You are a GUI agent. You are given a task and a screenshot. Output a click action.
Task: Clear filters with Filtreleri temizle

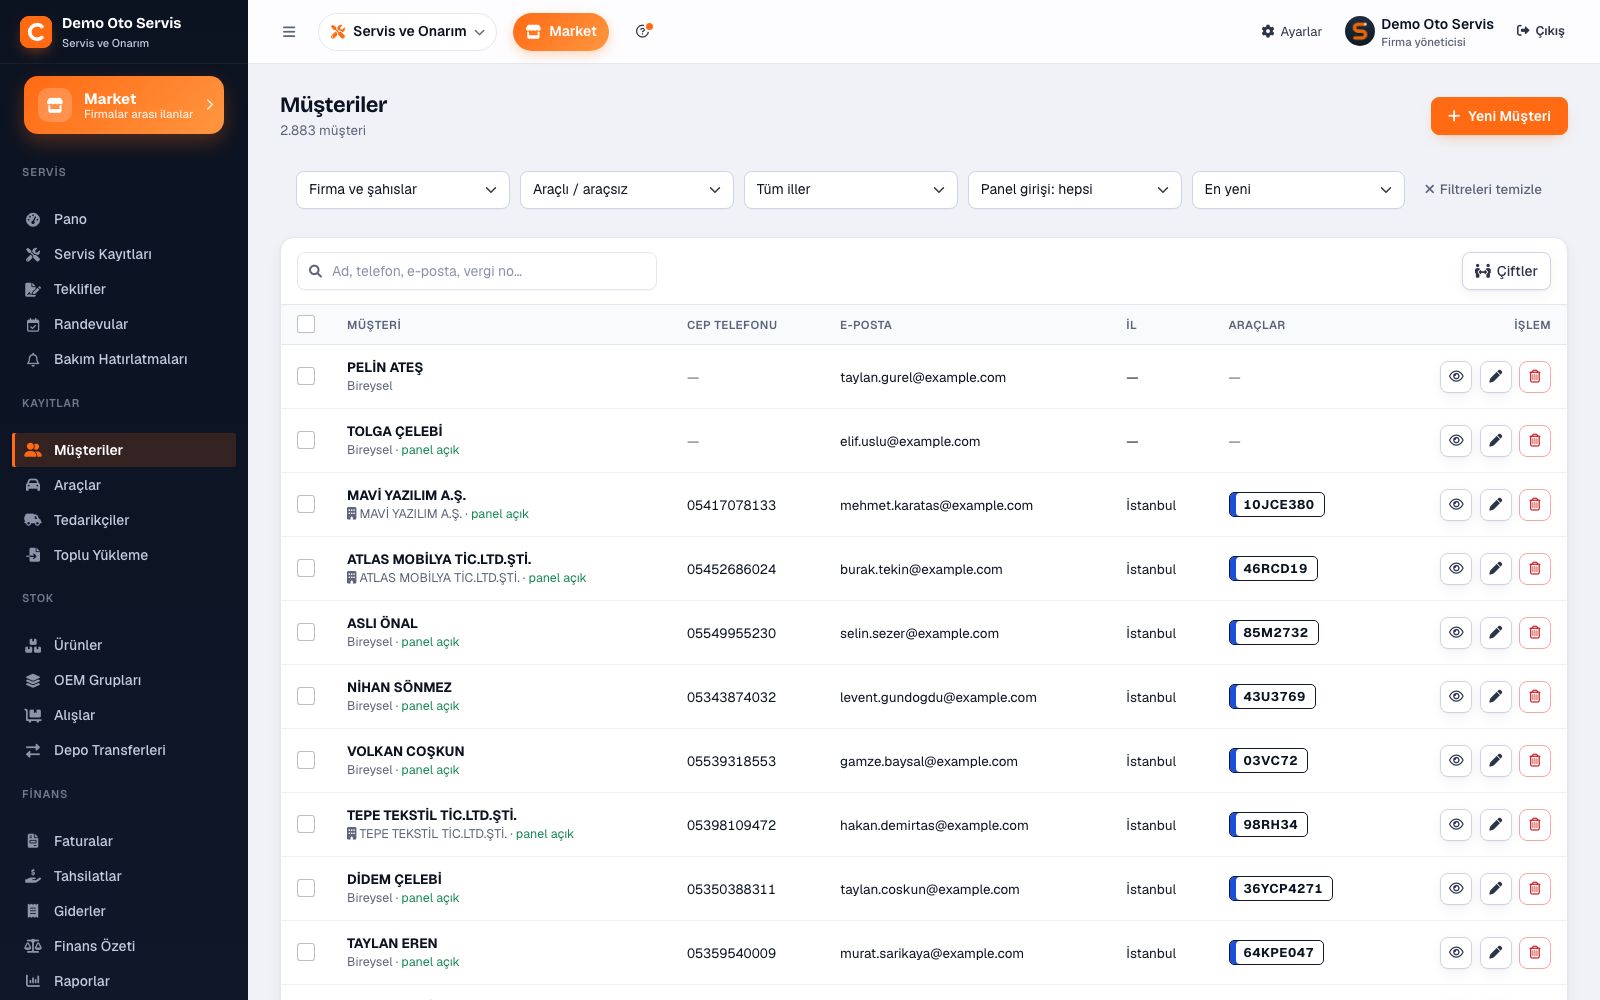tap(1483, 190)
